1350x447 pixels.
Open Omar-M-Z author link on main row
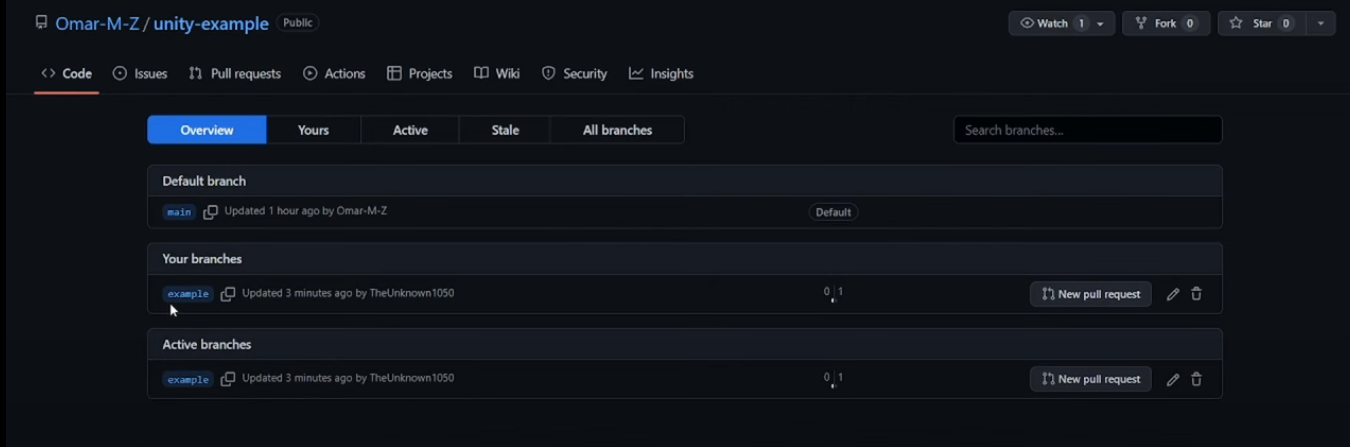(362, 211)
